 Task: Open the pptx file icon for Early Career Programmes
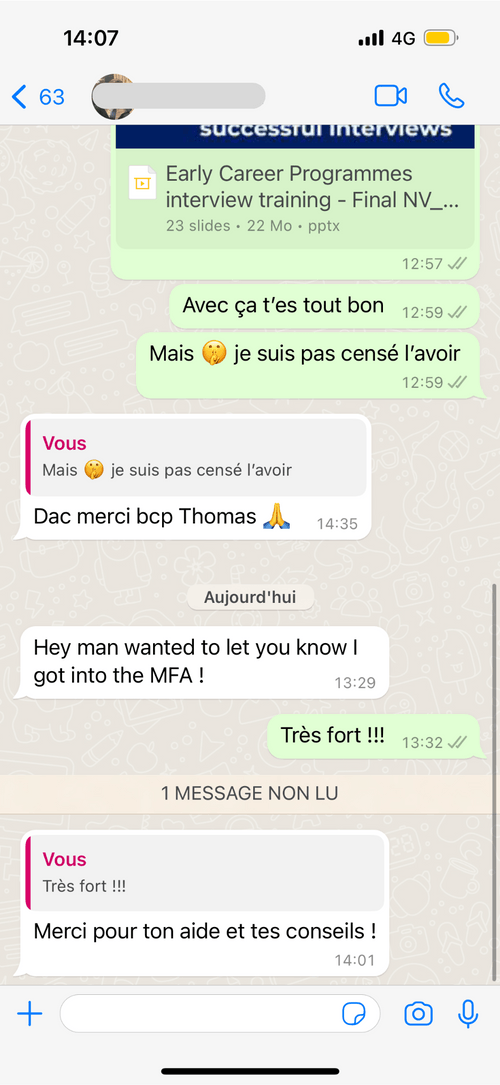click(142, 183)
